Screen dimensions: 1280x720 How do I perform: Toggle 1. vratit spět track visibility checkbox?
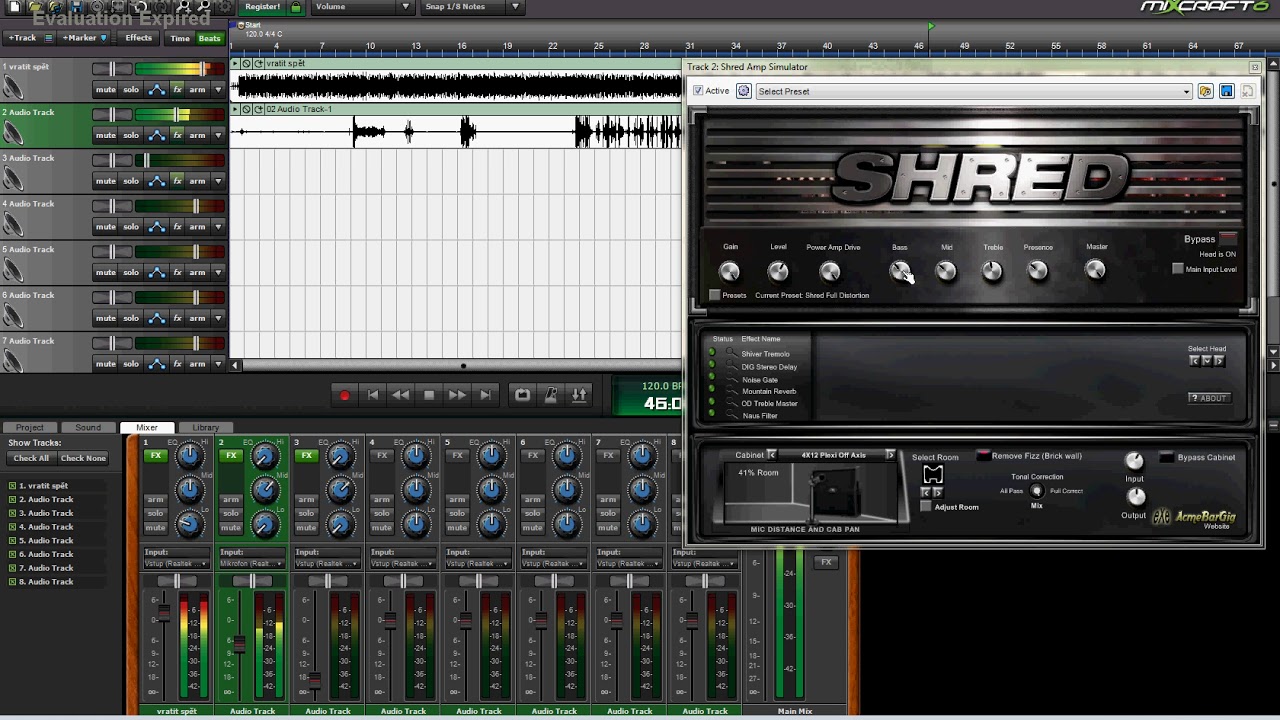point(13,486)
